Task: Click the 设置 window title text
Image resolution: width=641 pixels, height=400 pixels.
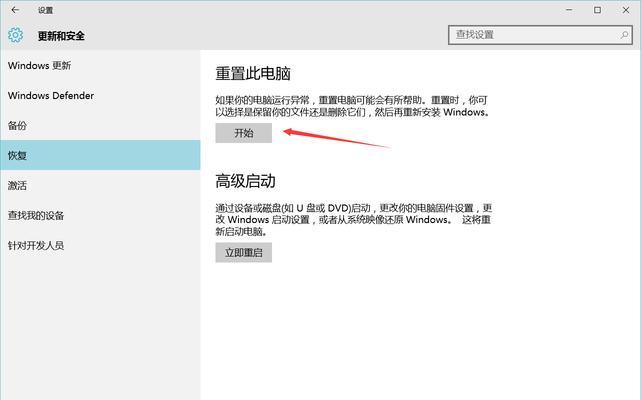Action: click(45, 10)
